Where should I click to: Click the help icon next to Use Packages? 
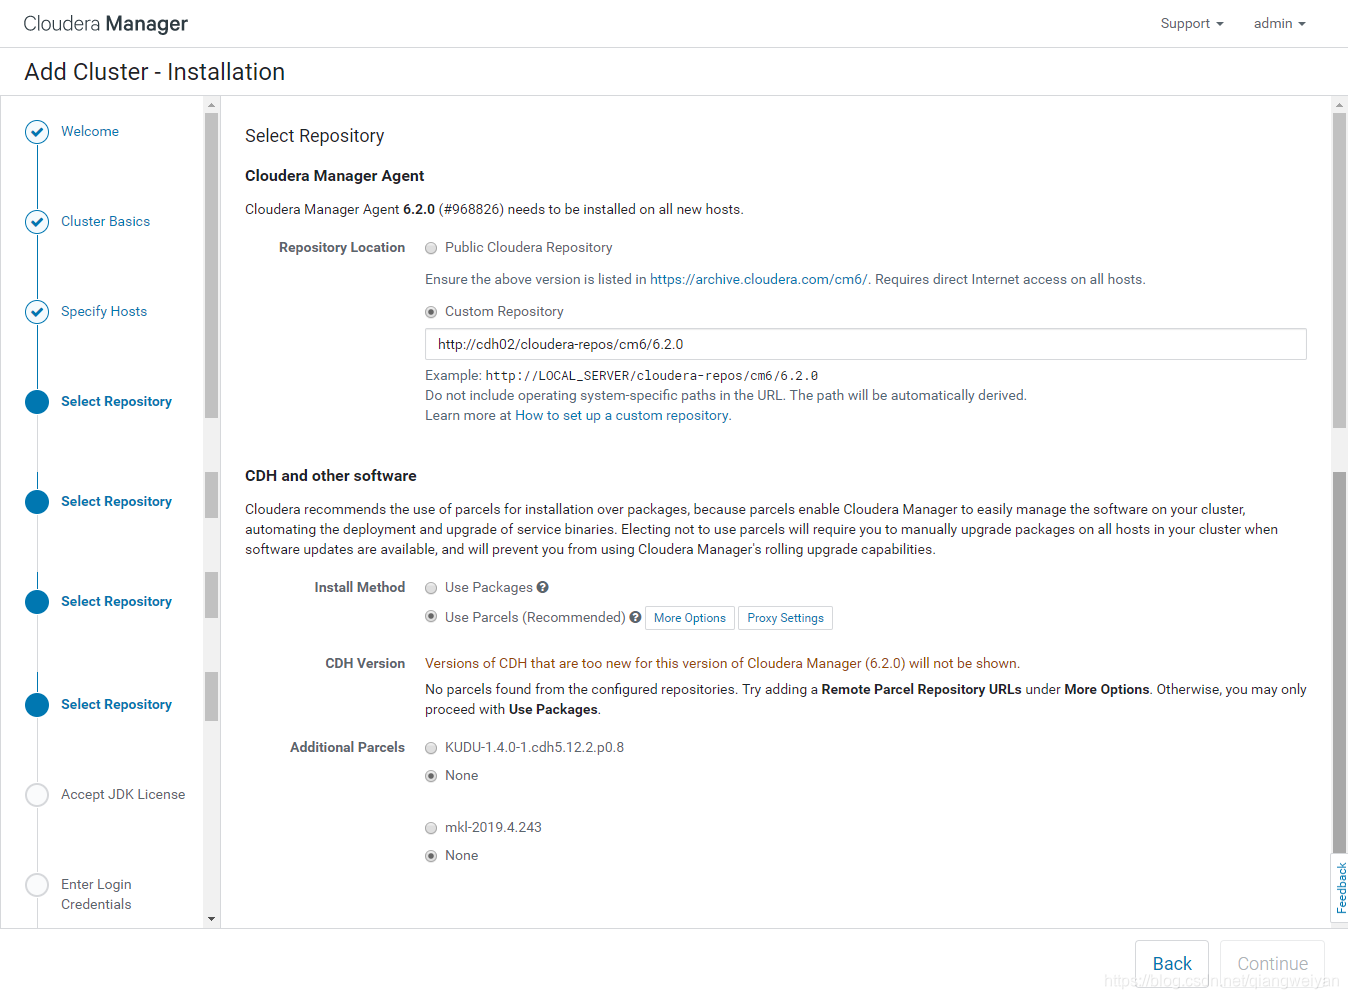(x=542, y=588)
